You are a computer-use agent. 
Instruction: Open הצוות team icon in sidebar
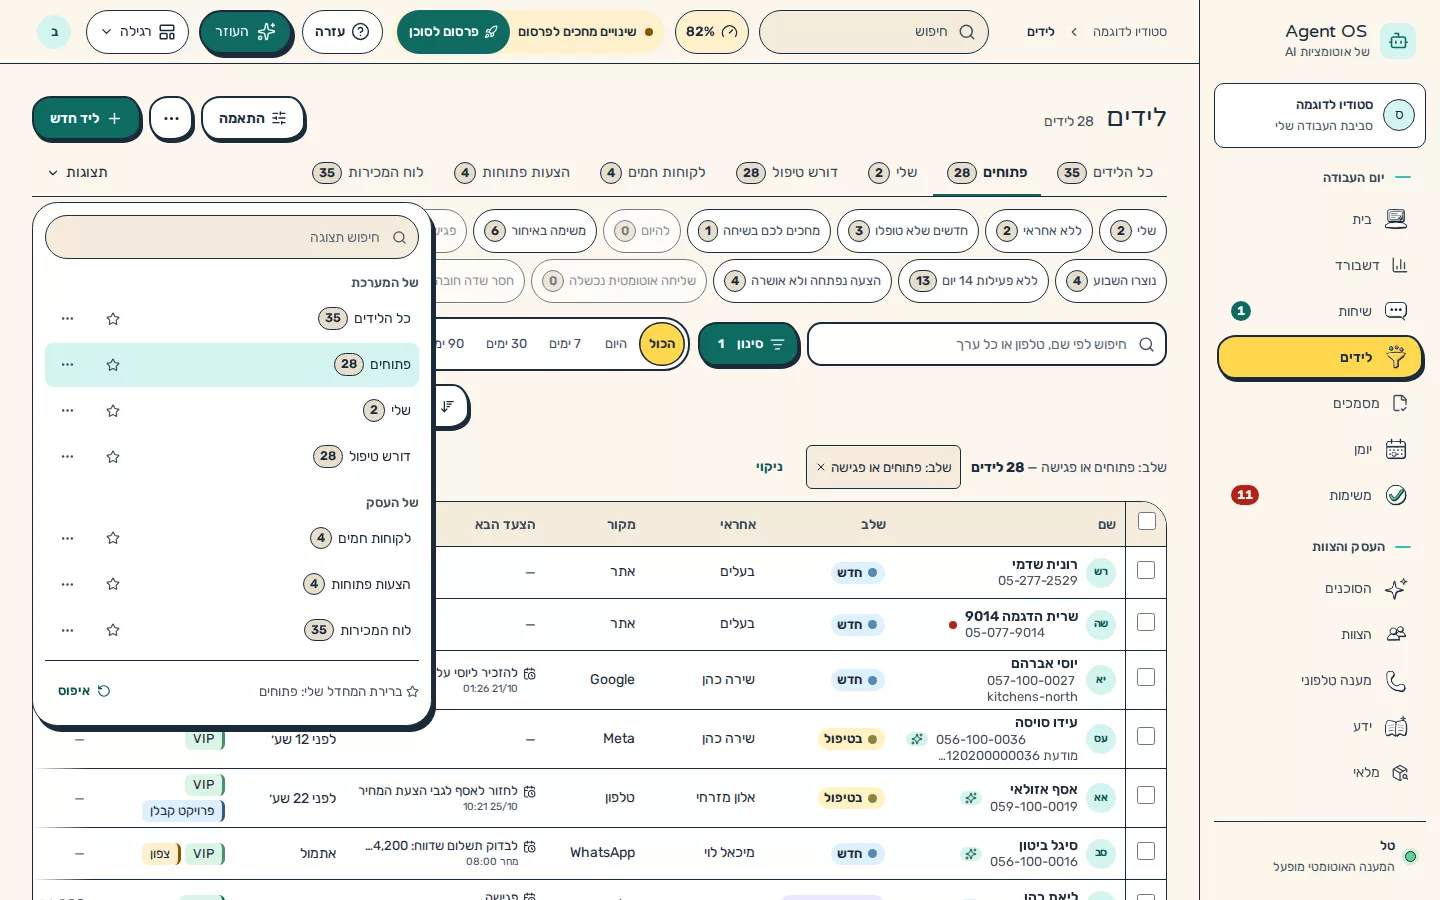click(1396, 634)
